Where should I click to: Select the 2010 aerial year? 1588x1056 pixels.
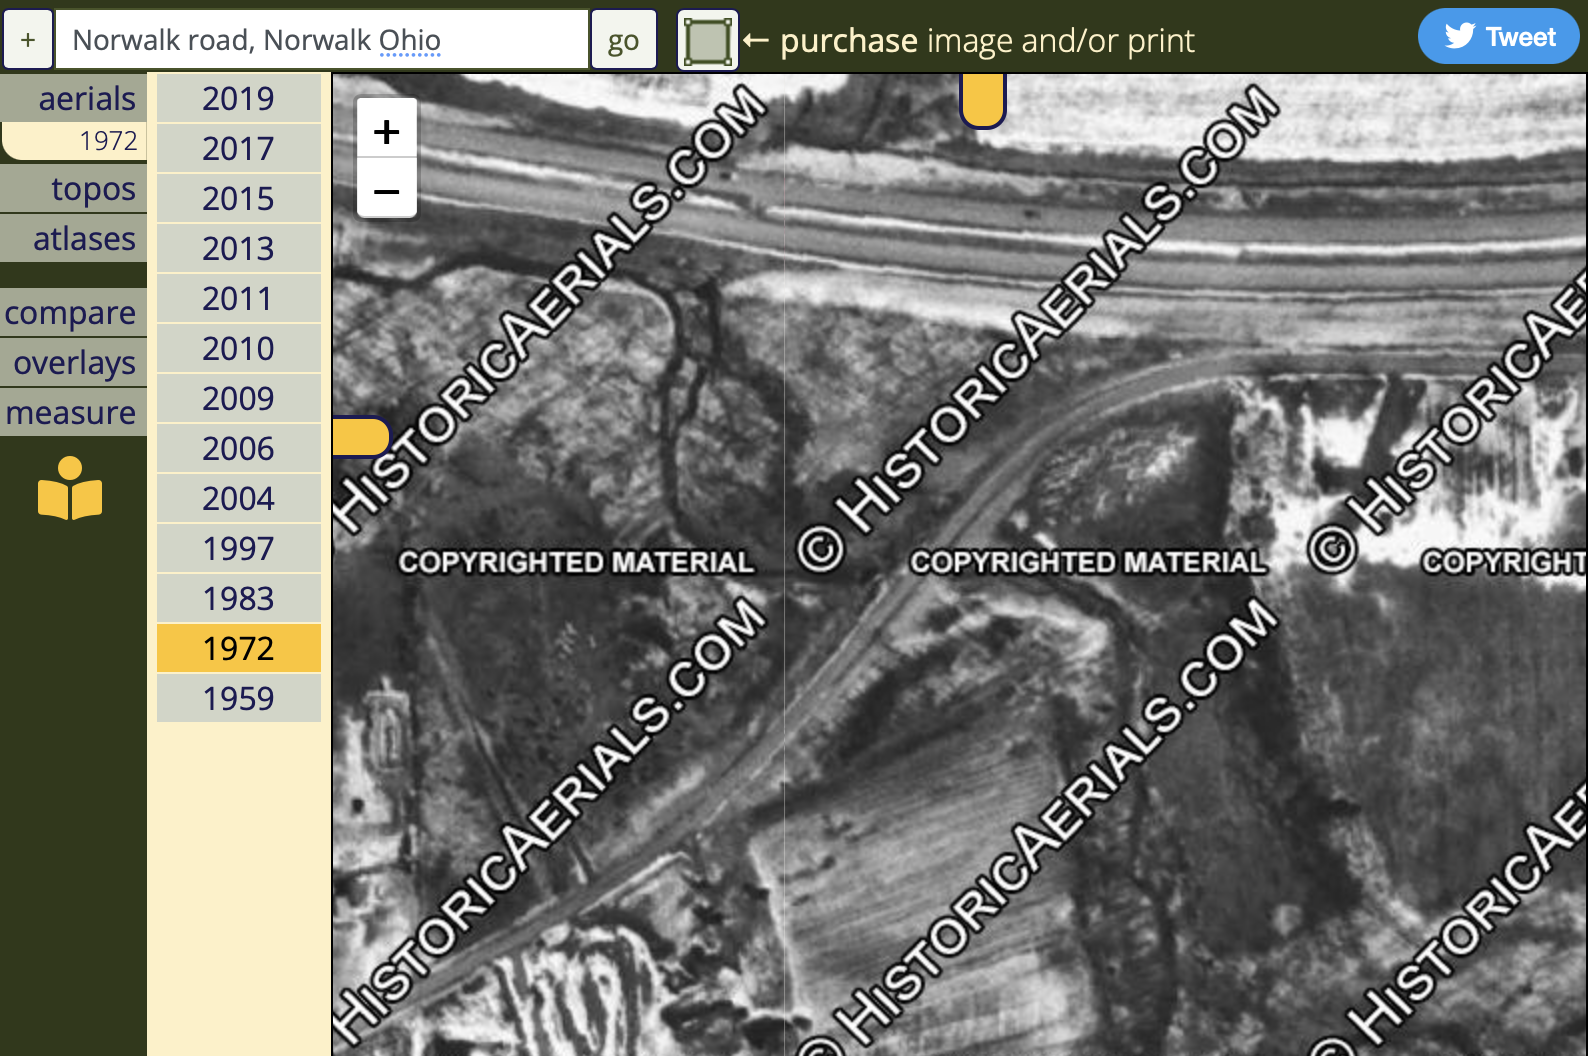pyautogui.click(x=239, y=348)
